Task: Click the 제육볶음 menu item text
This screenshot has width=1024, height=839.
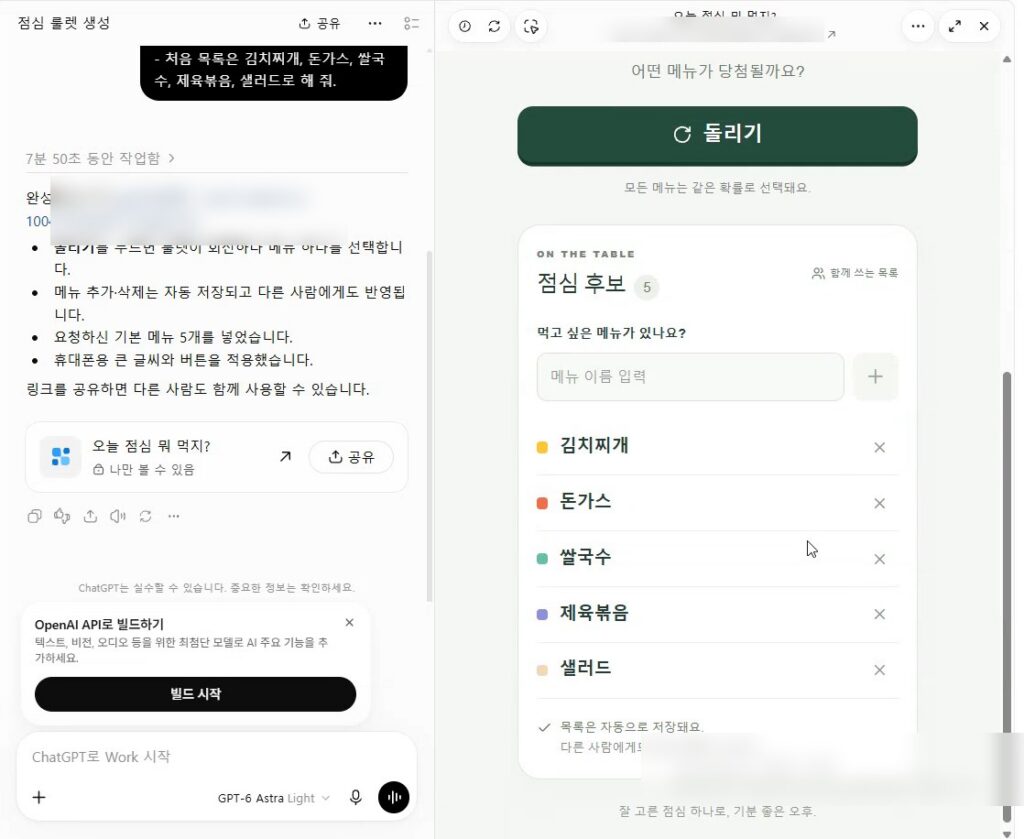Action: 594,612
